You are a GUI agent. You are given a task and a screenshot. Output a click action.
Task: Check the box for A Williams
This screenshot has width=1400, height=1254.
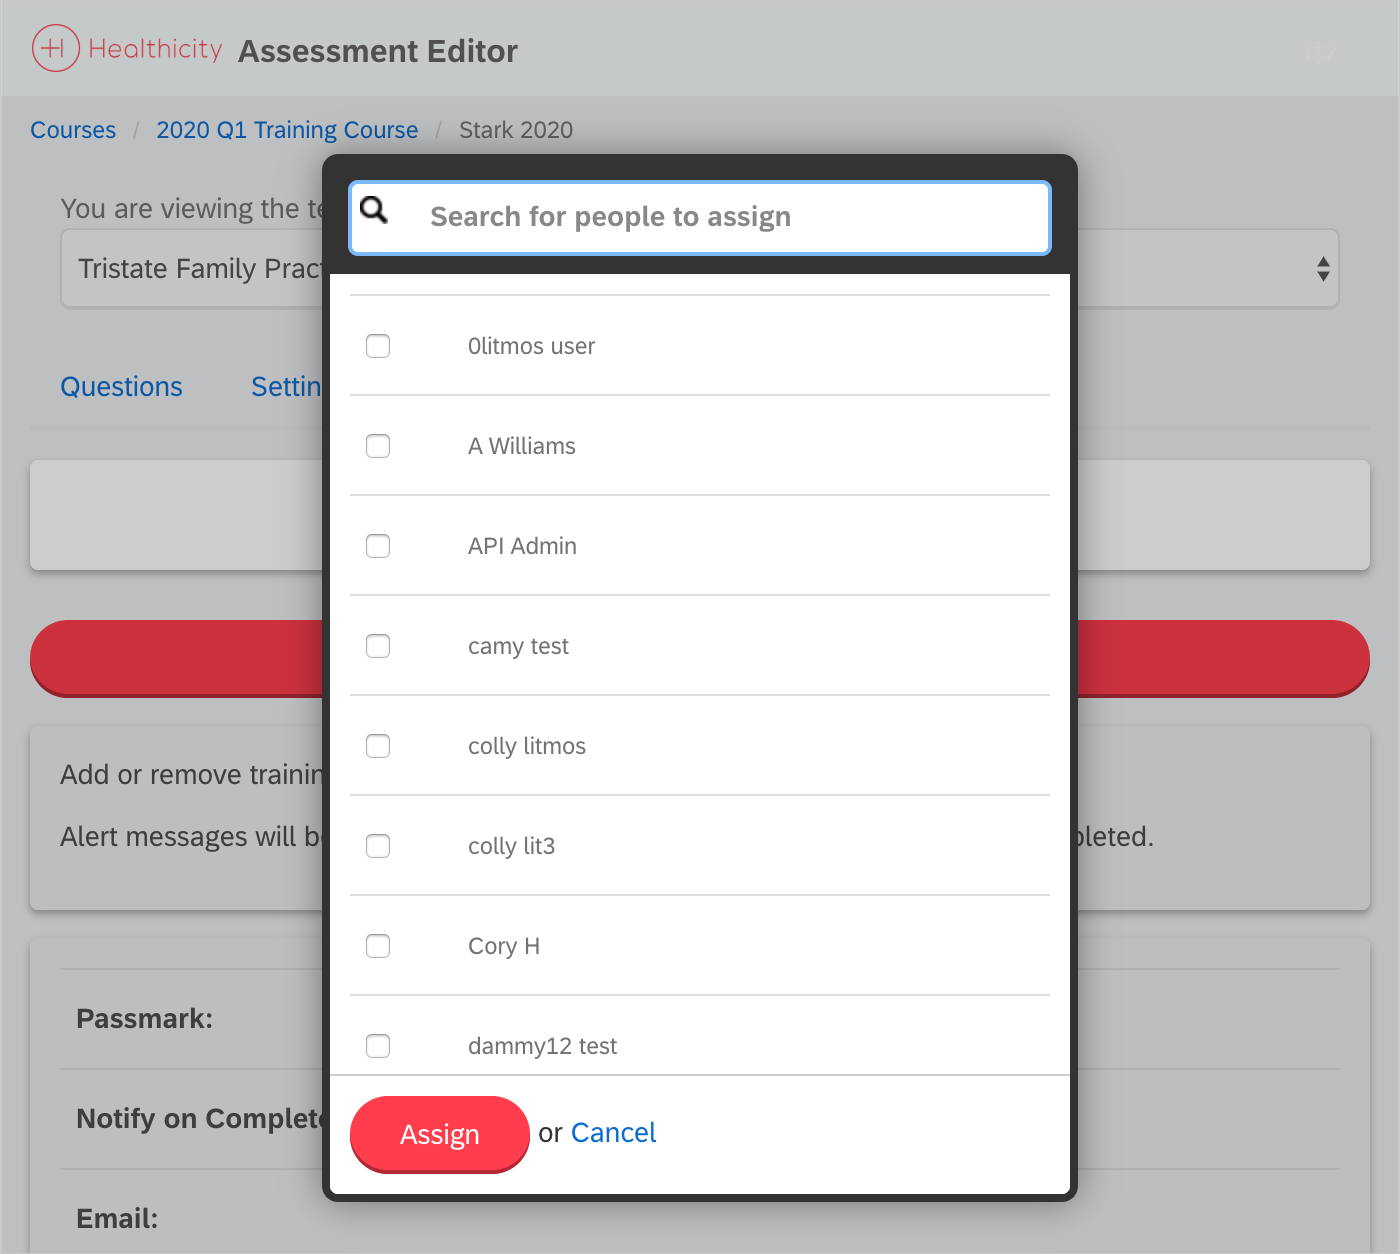coord(378,446)
